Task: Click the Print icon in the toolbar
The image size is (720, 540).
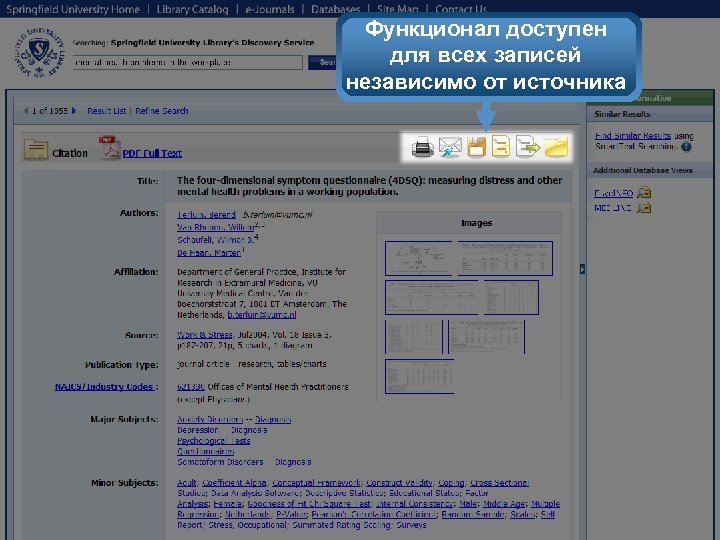Action: pos(422,147)
